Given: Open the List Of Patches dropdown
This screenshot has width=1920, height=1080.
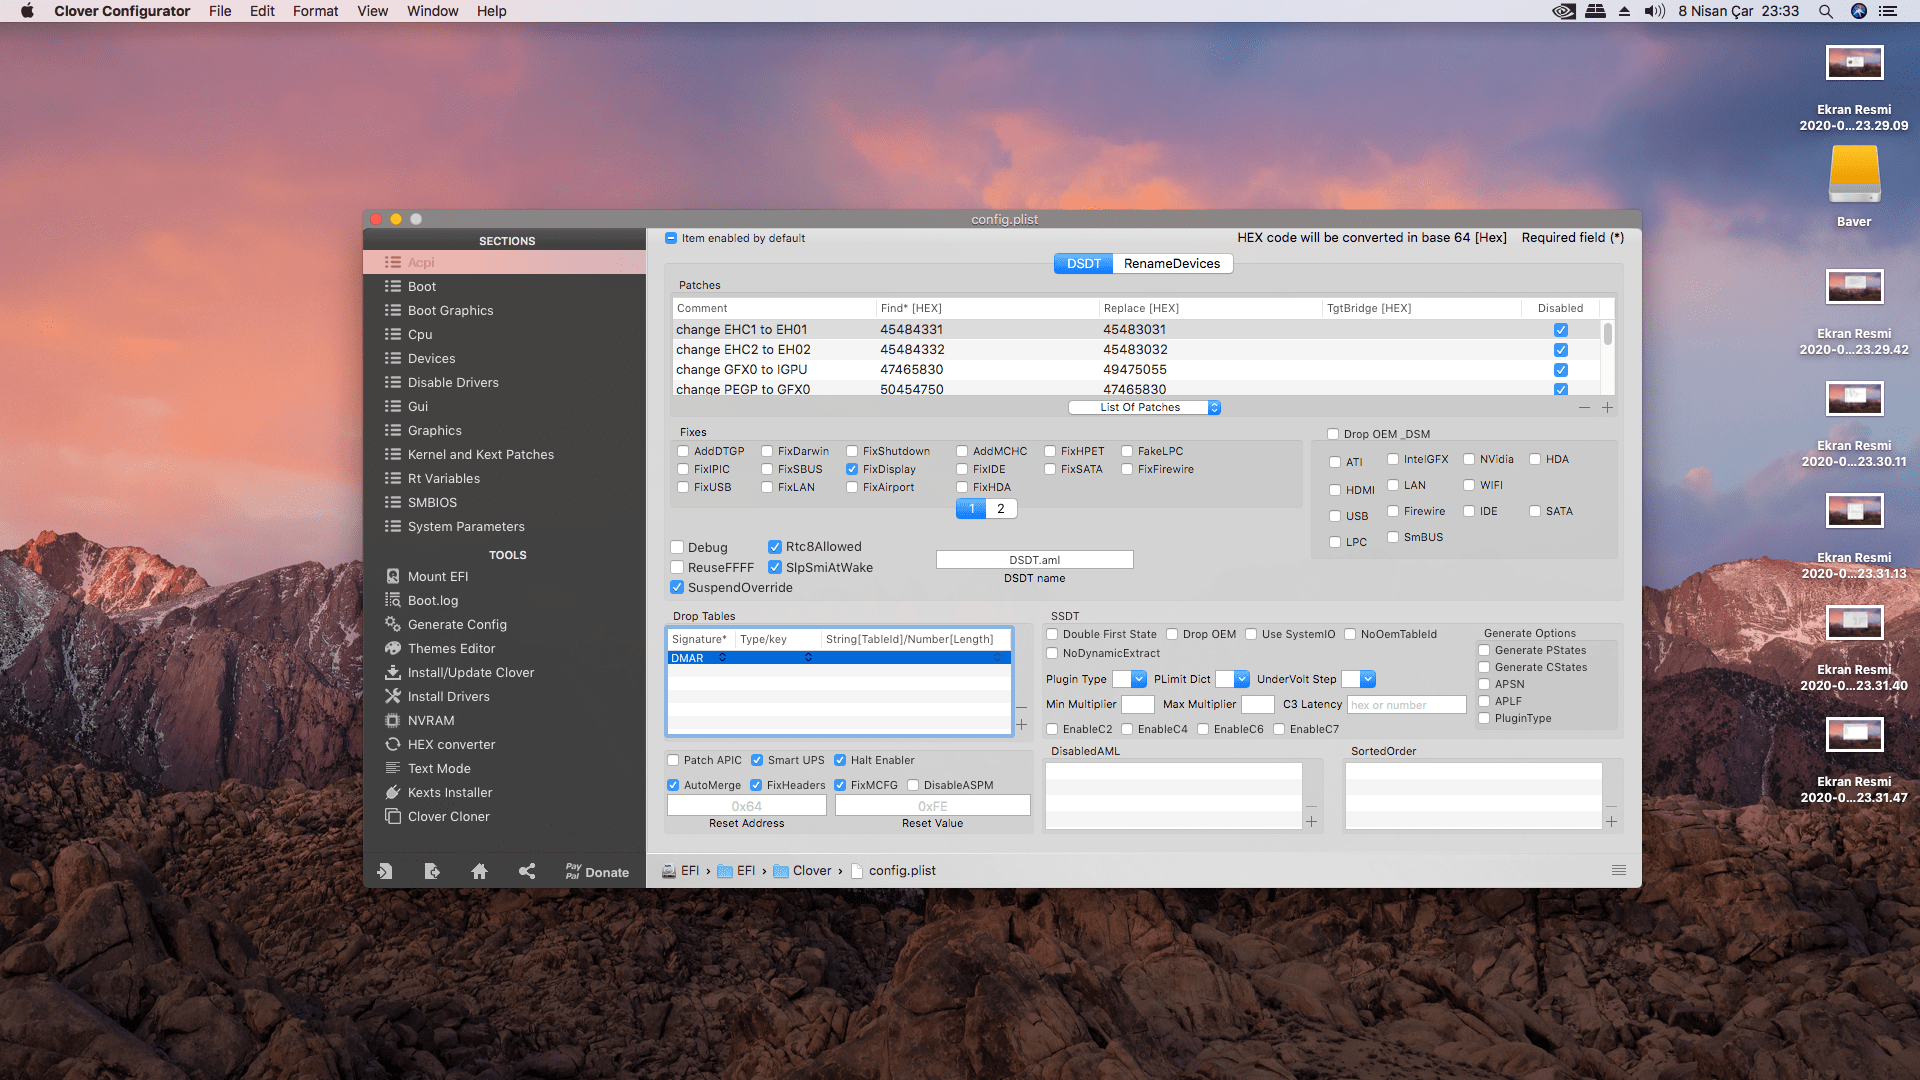Looking at the screenshot, I should tap(1144, 407).
